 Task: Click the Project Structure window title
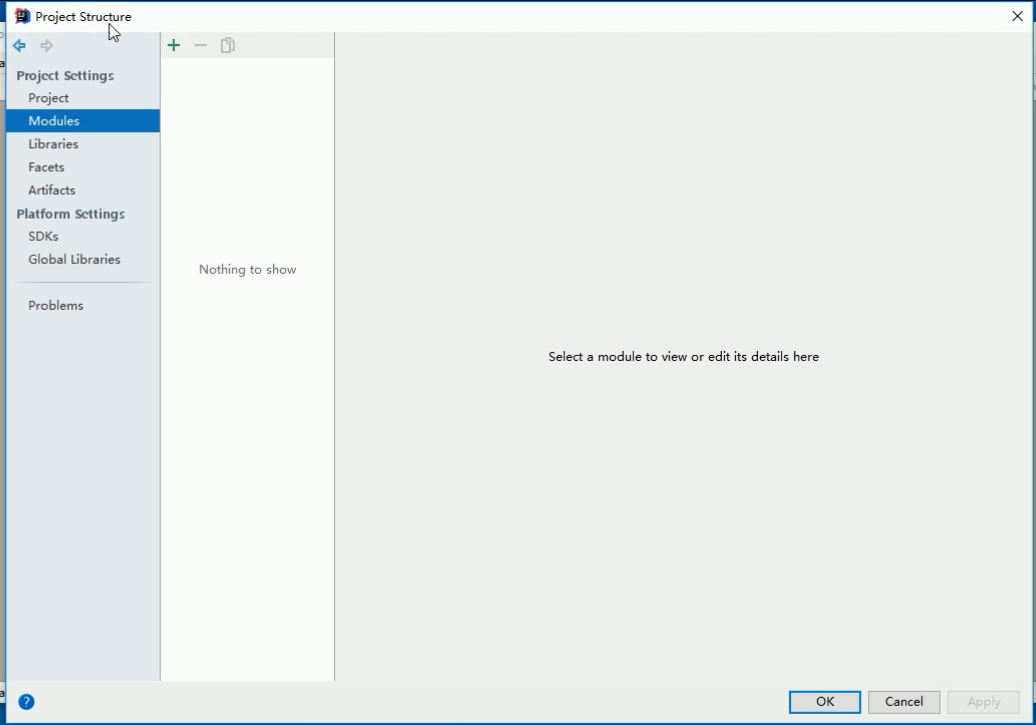[83, 17]
